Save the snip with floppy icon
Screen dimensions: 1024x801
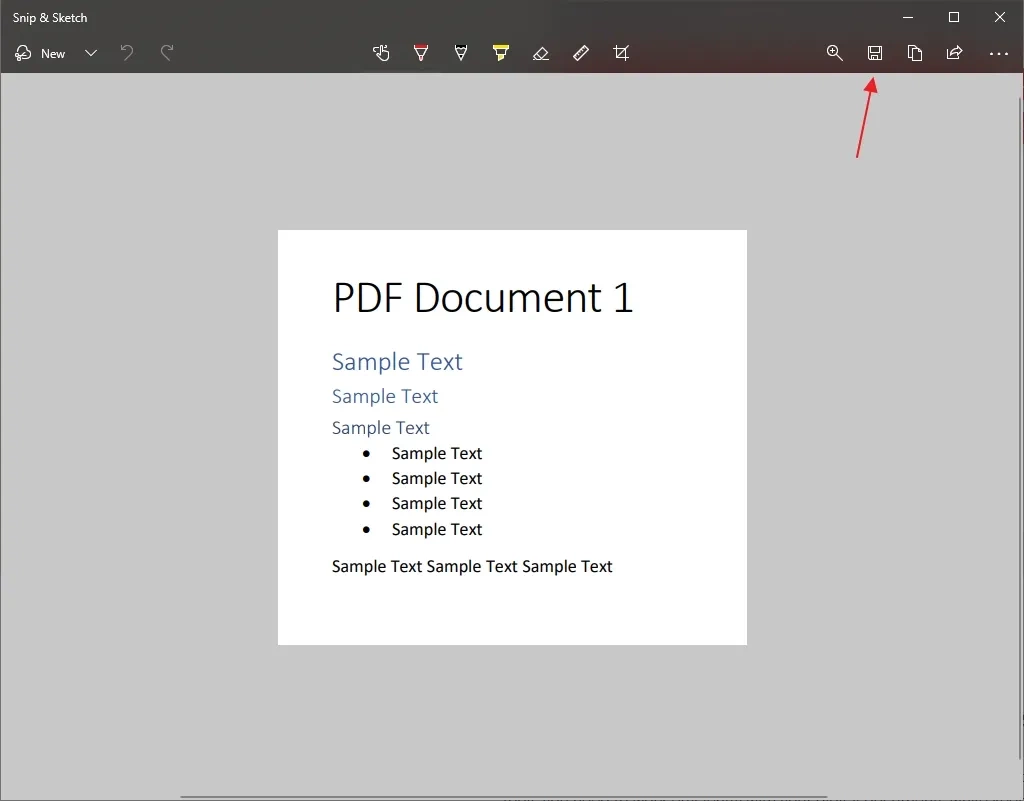(874, 53)
